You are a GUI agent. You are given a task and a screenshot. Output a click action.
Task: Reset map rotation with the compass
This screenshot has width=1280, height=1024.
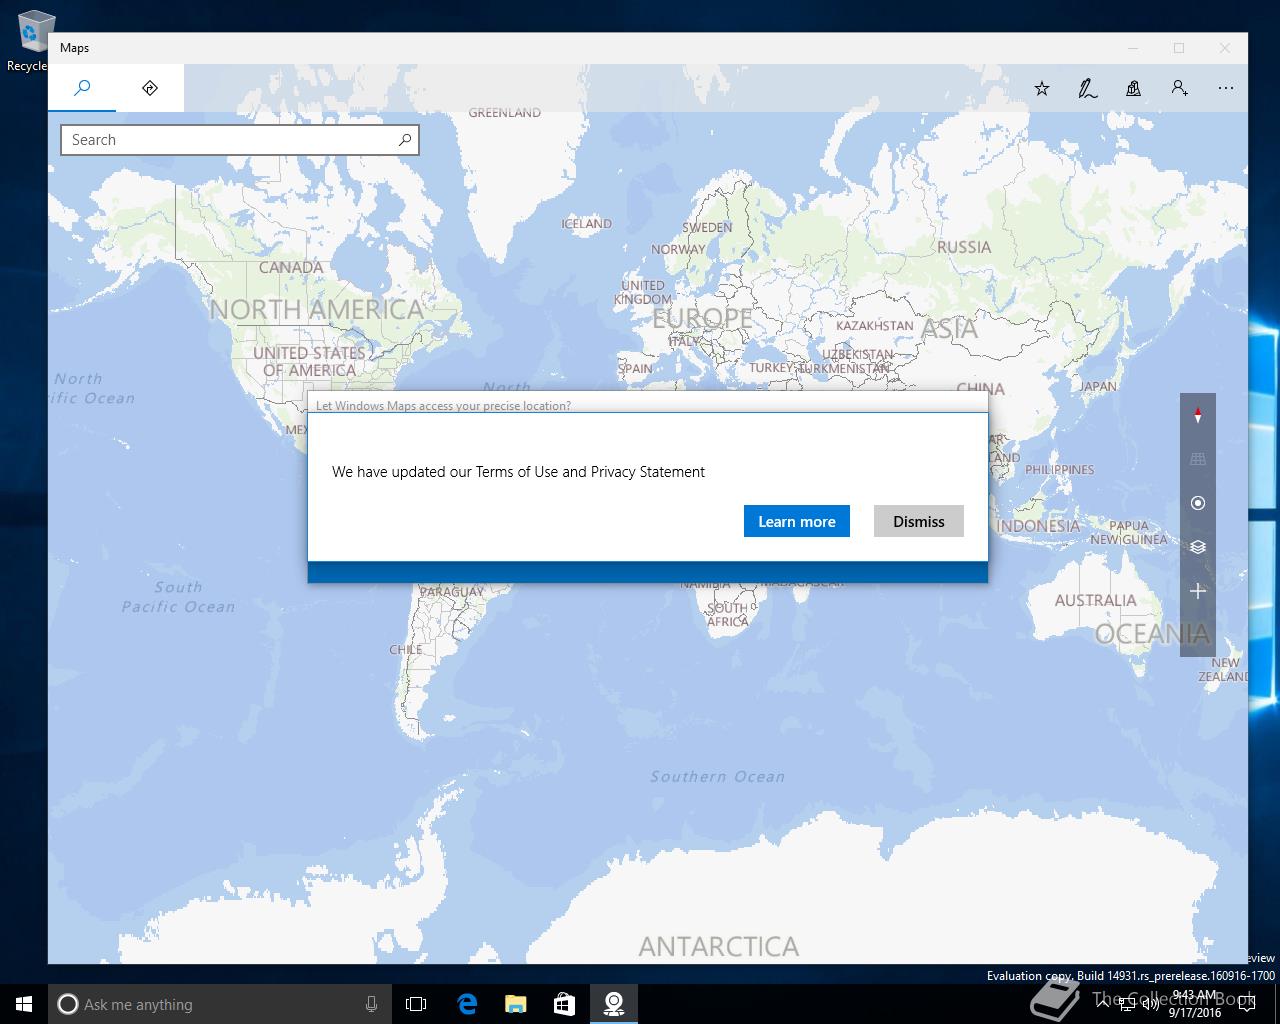click(x=1198, y=415)
